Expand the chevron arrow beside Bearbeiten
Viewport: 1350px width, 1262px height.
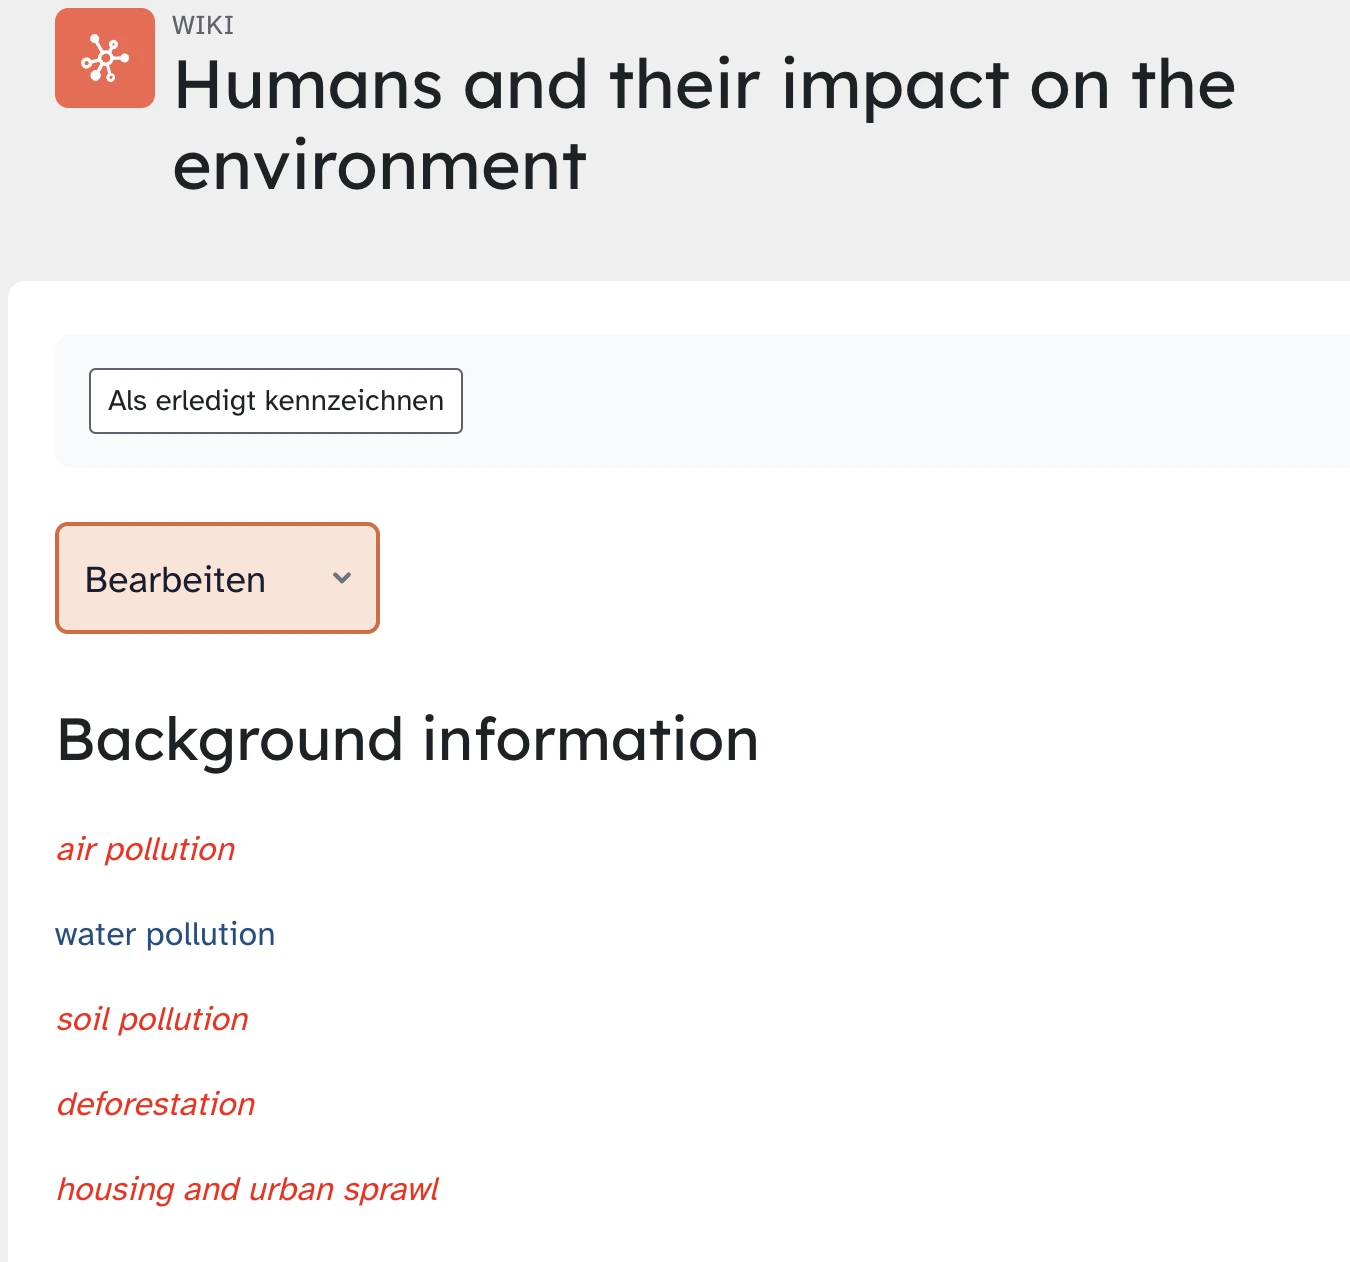coord(342,578)
